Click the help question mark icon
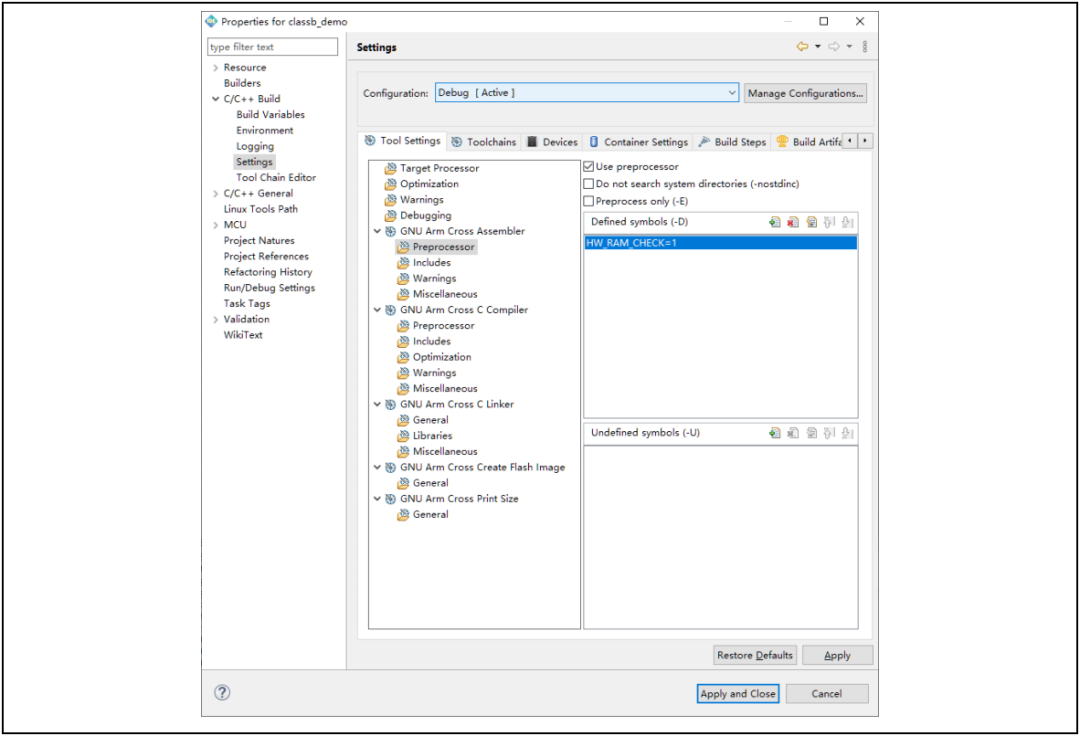The image size is (1080, 736). [222, 693]
